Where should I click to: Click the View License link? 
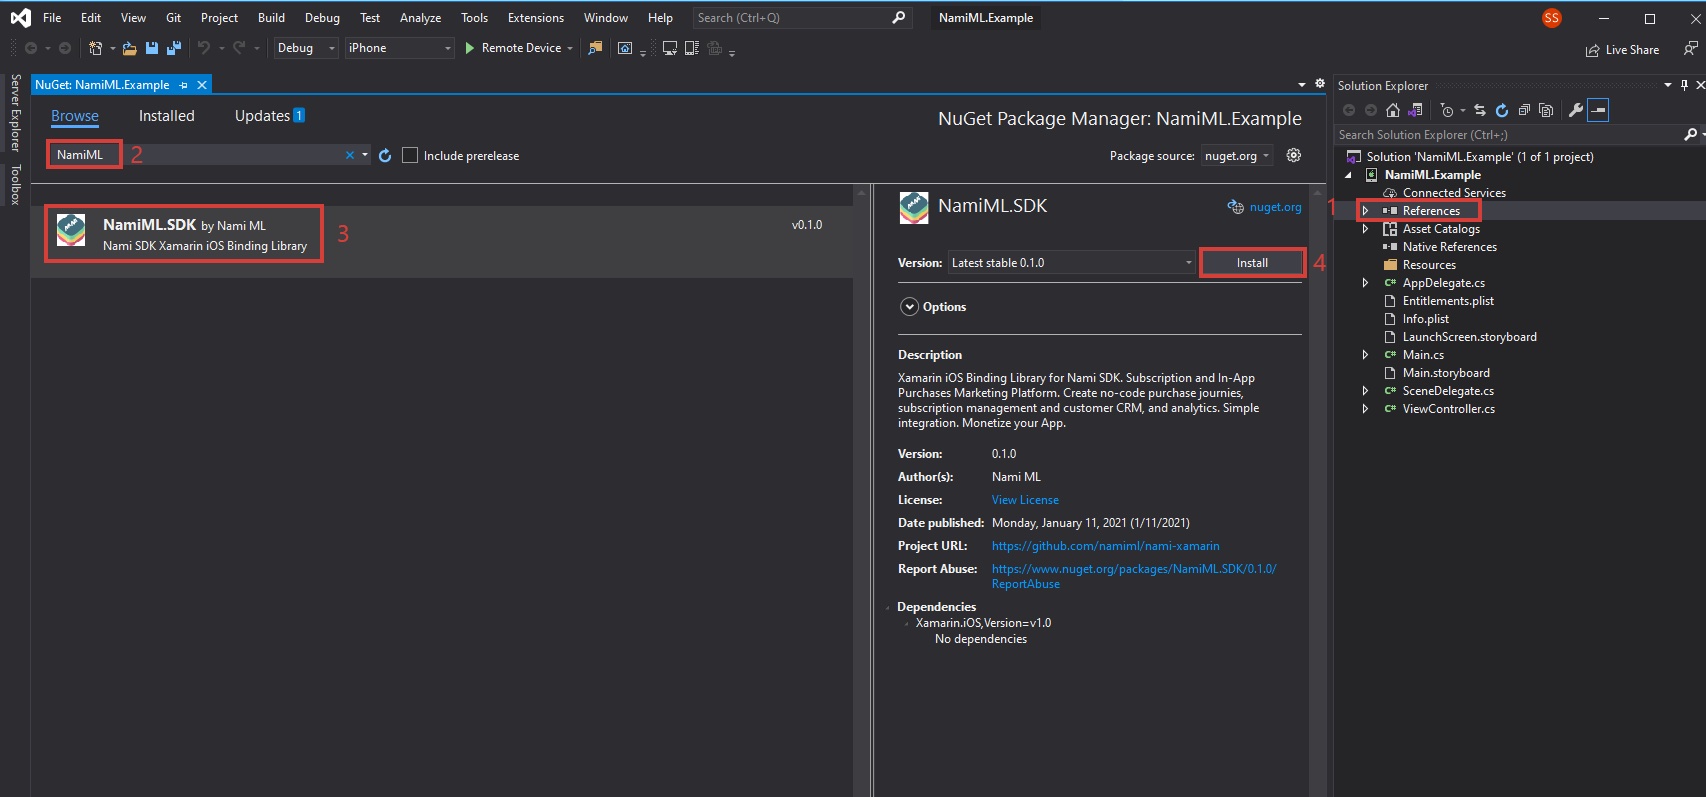click(1025, 500)
